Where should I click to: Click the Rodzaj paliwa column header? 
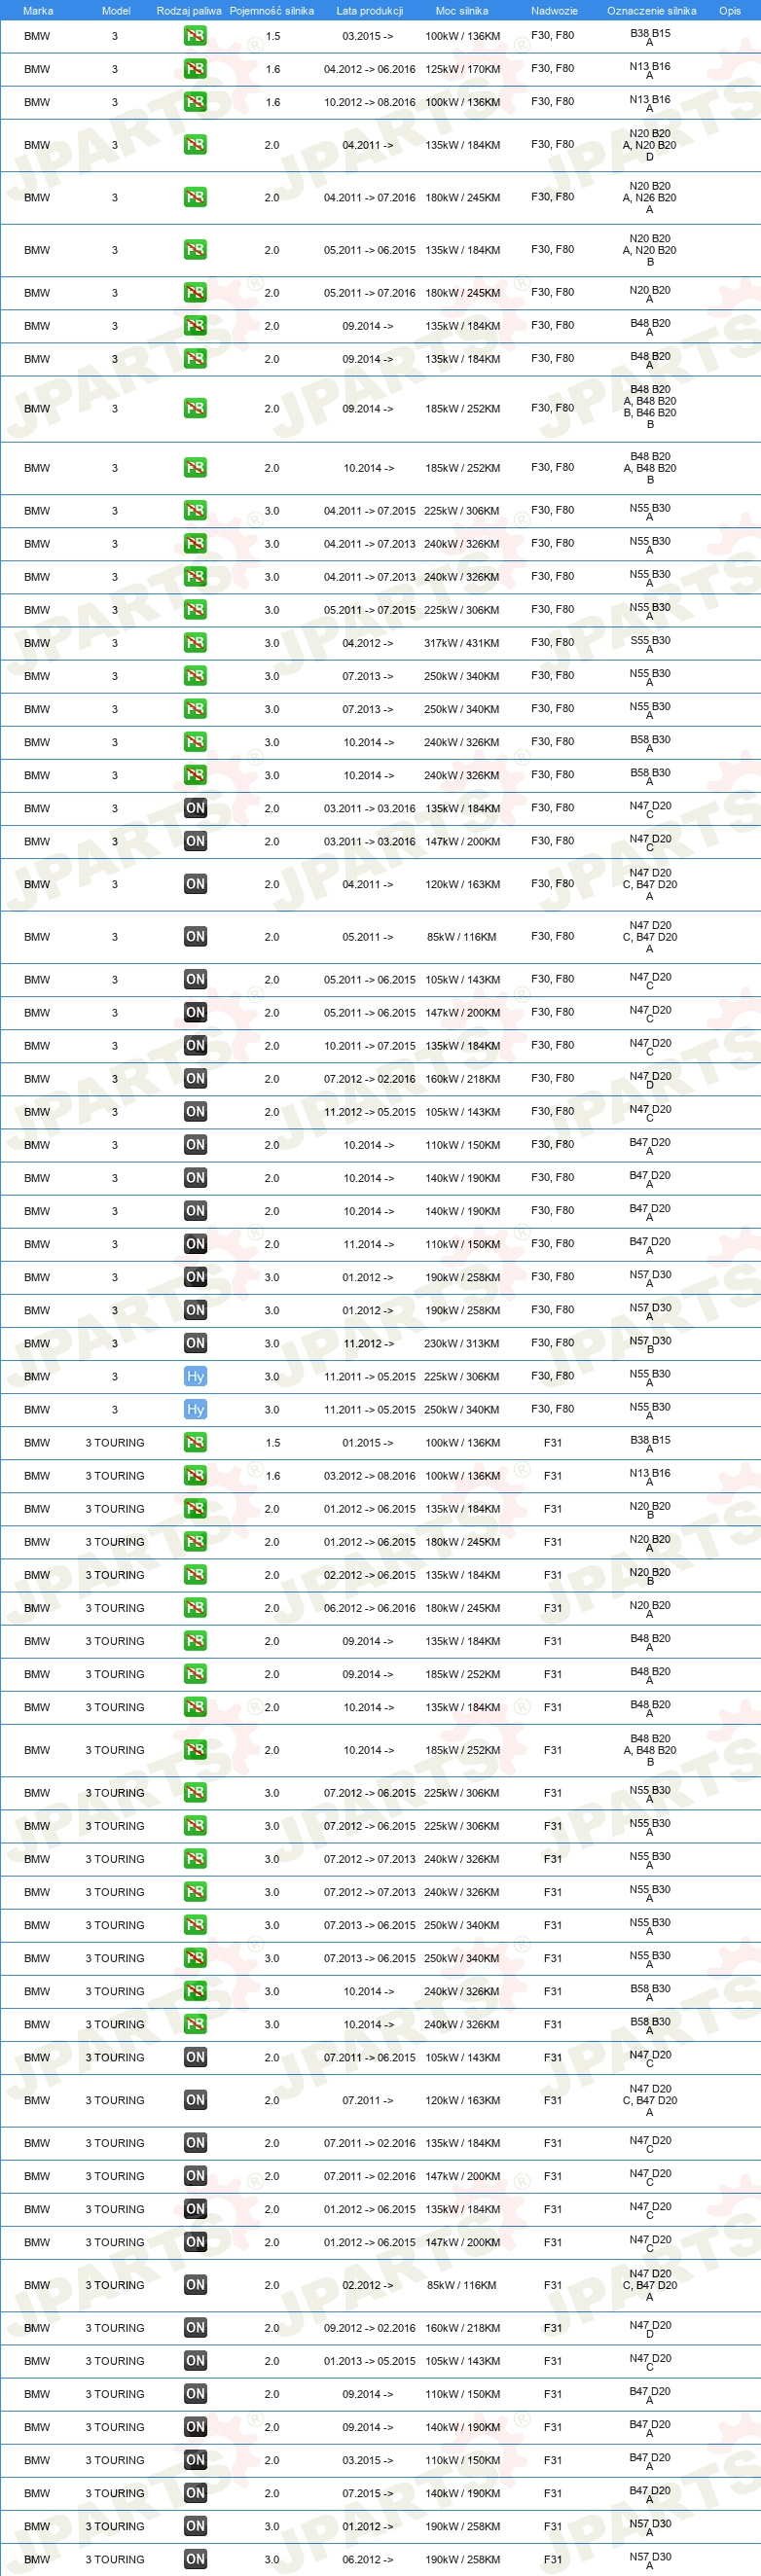click(189, 11)
